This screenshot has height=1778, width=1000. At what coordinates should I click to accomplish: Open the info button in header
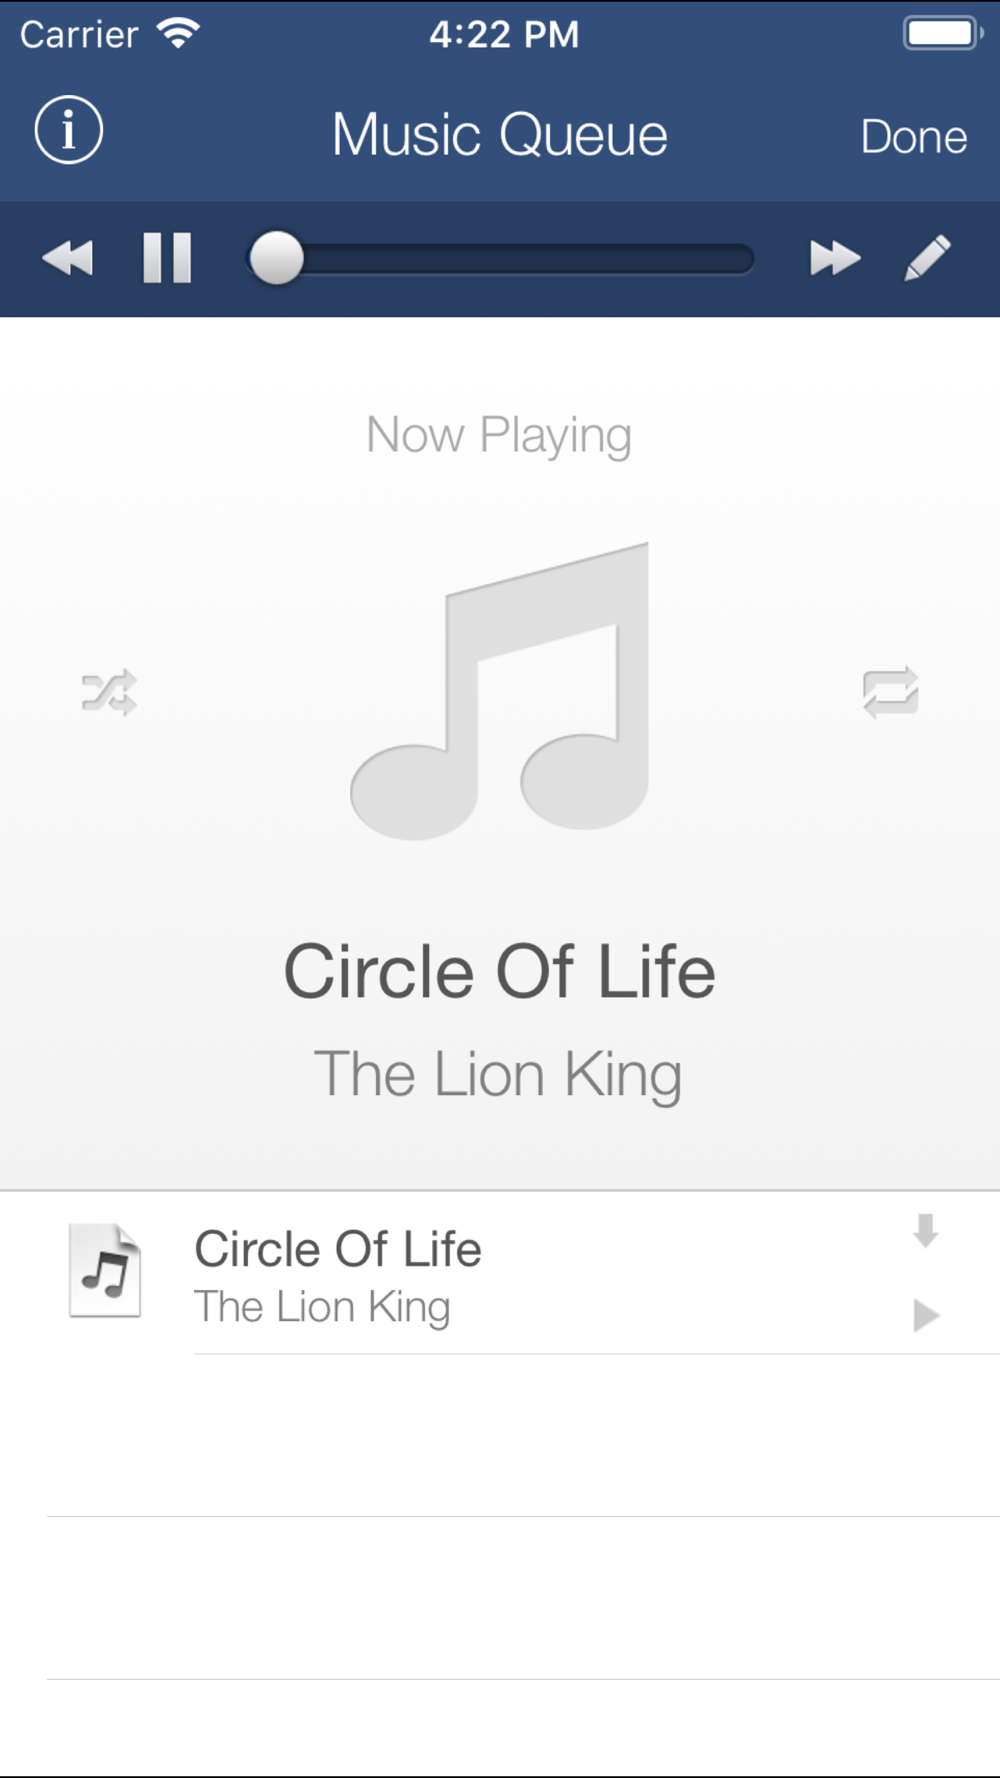tap(68, 130)
